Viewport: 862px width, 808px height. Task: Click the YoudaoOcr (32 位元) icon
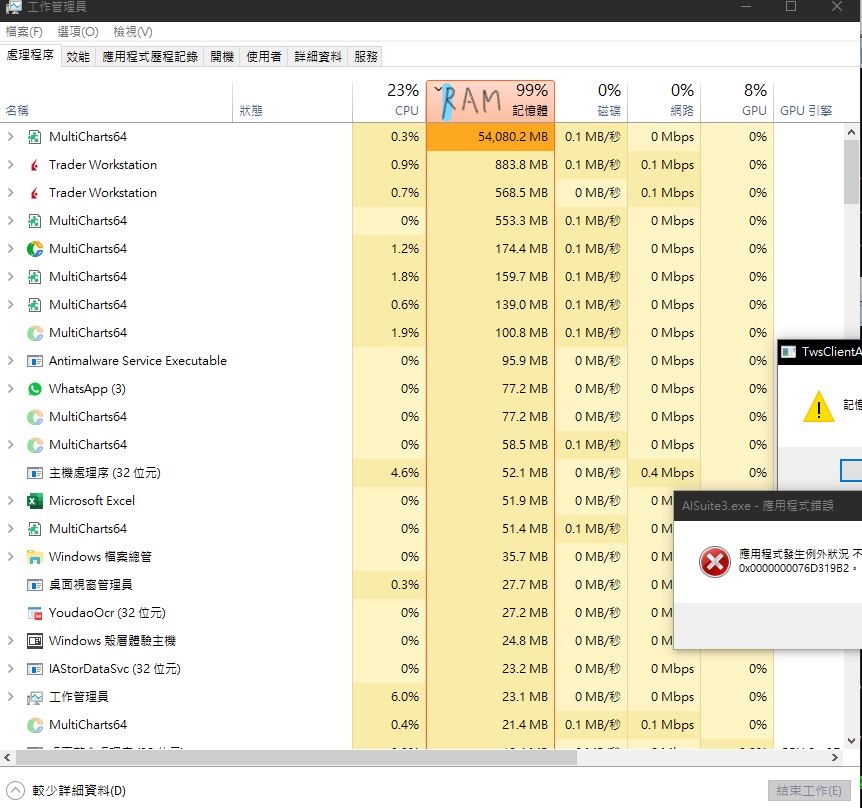(x=35, y=613)
